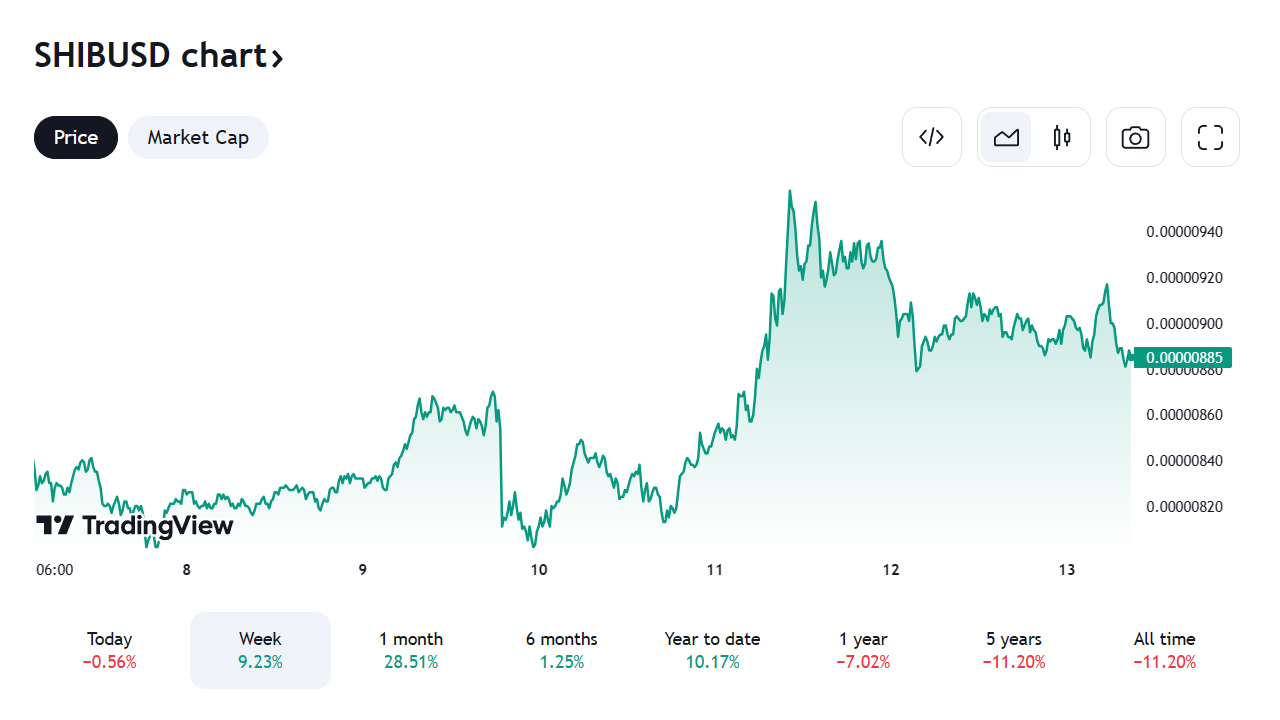Image resolution: width=1280 pixels, height=720 pixels.
Task: Click the TradingView logo
Action: [135, 525]
